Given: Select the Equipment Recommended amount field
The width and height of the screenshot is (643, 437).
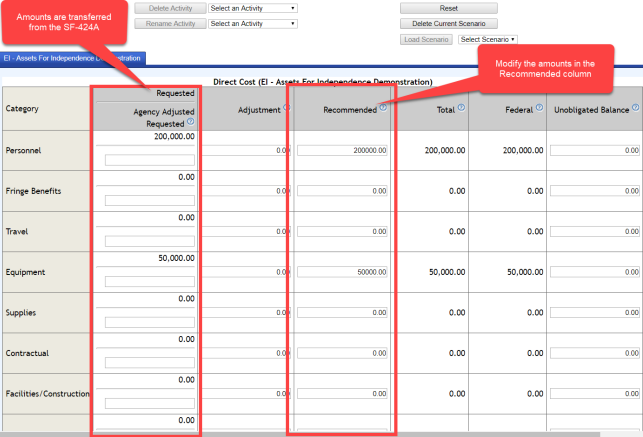Looking at the screenshot, I should point(343,272).
